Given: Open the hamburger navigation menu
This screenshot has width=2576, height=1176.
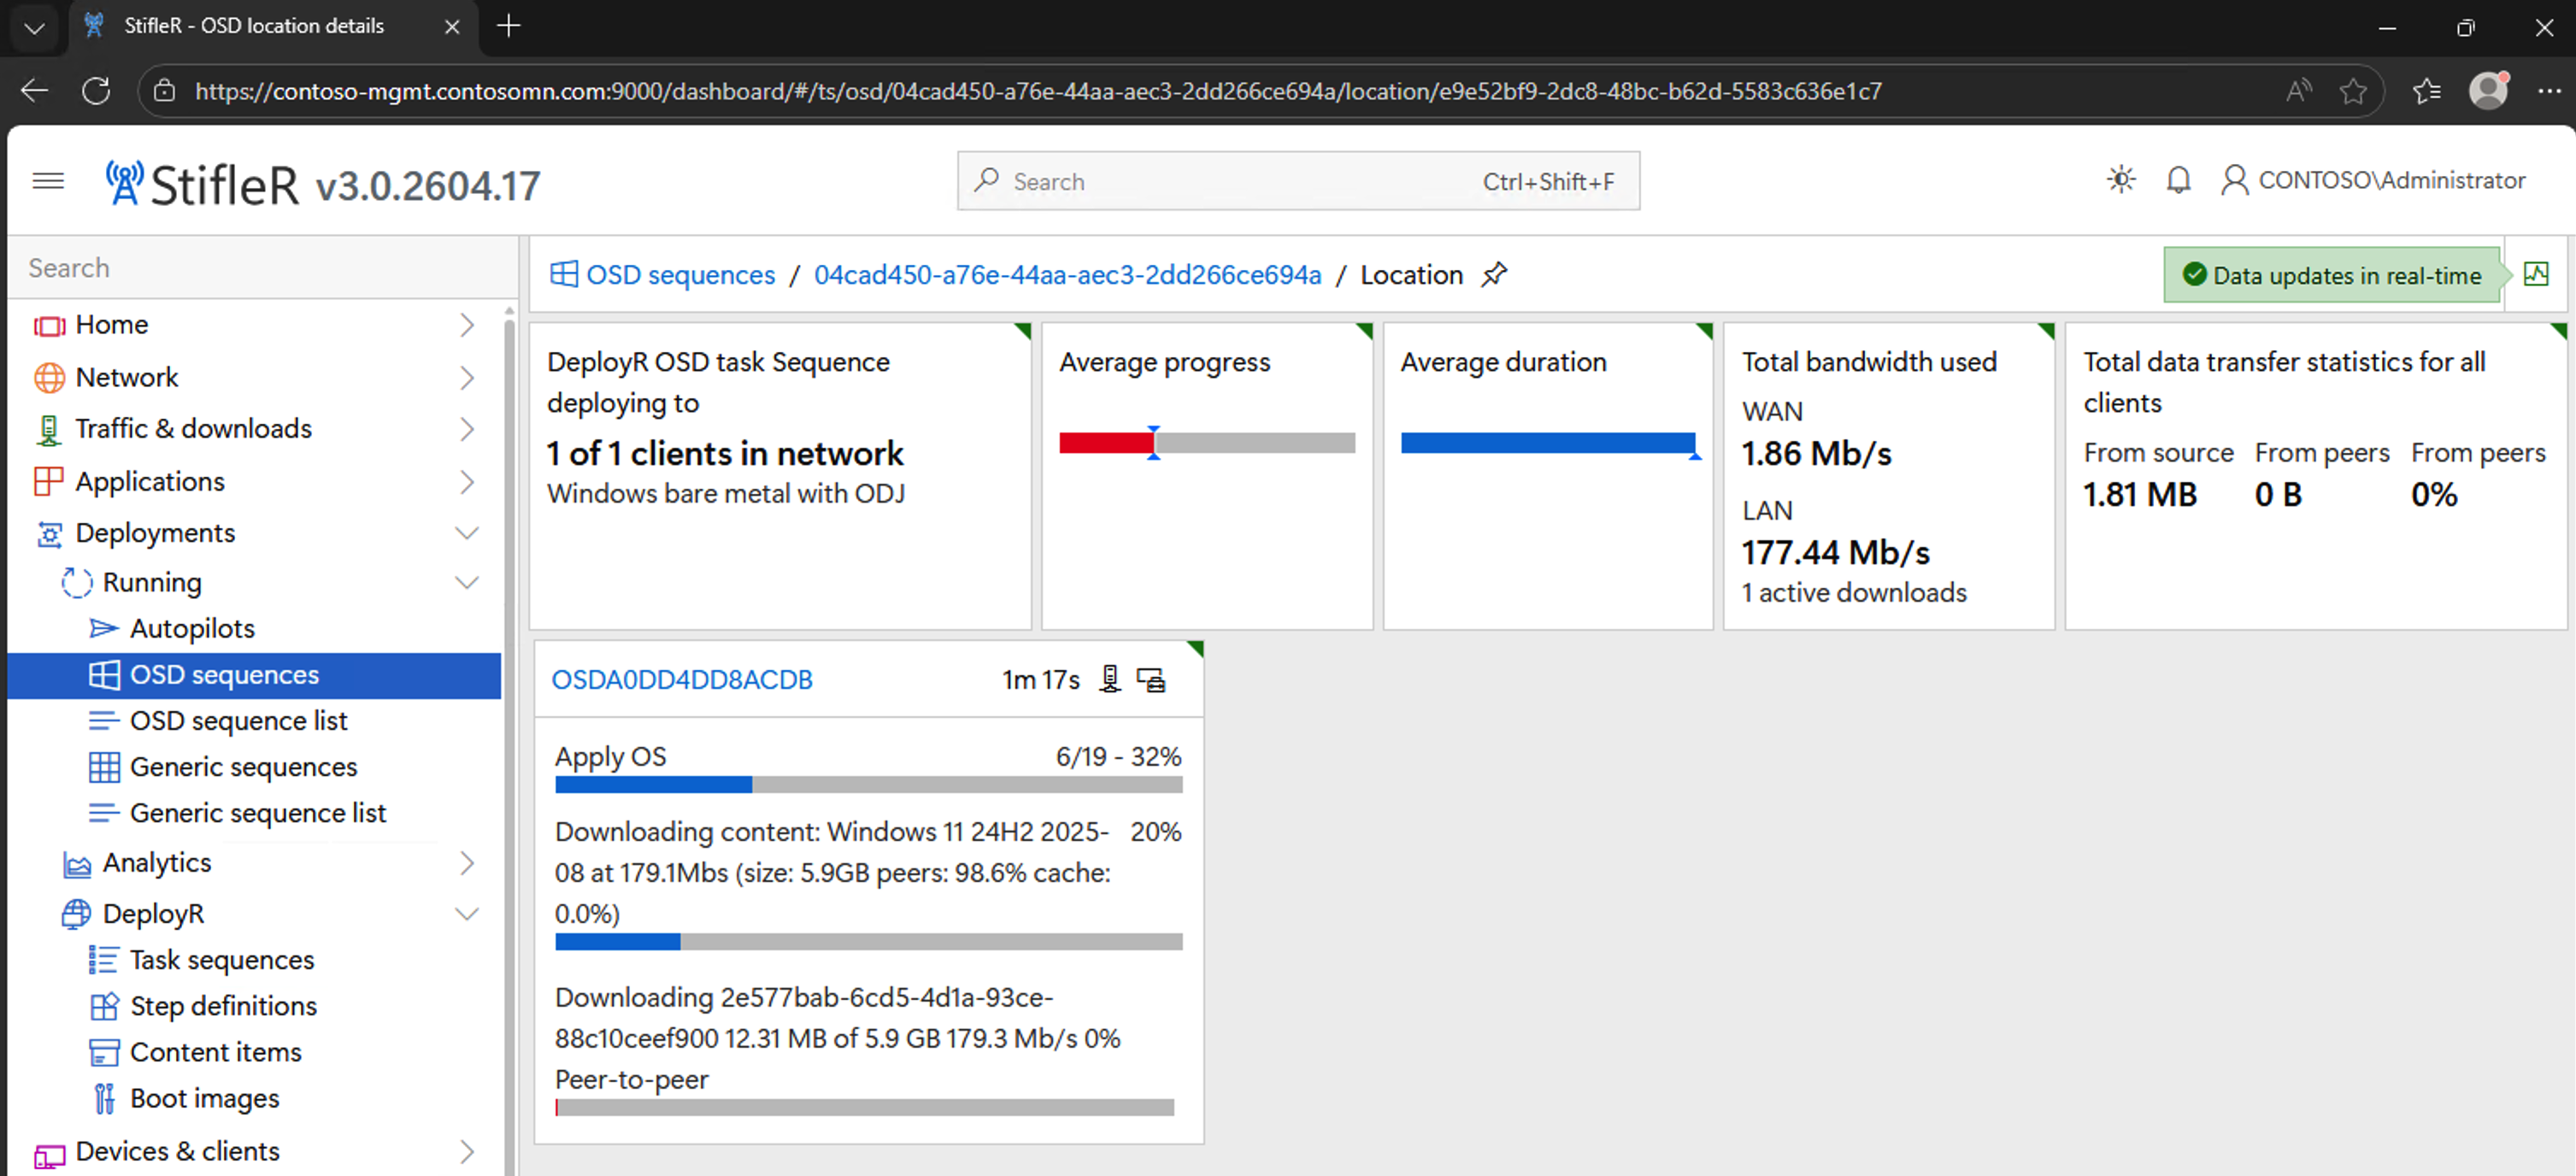Looking at the screenshot, I should click(x=47, y=180).
